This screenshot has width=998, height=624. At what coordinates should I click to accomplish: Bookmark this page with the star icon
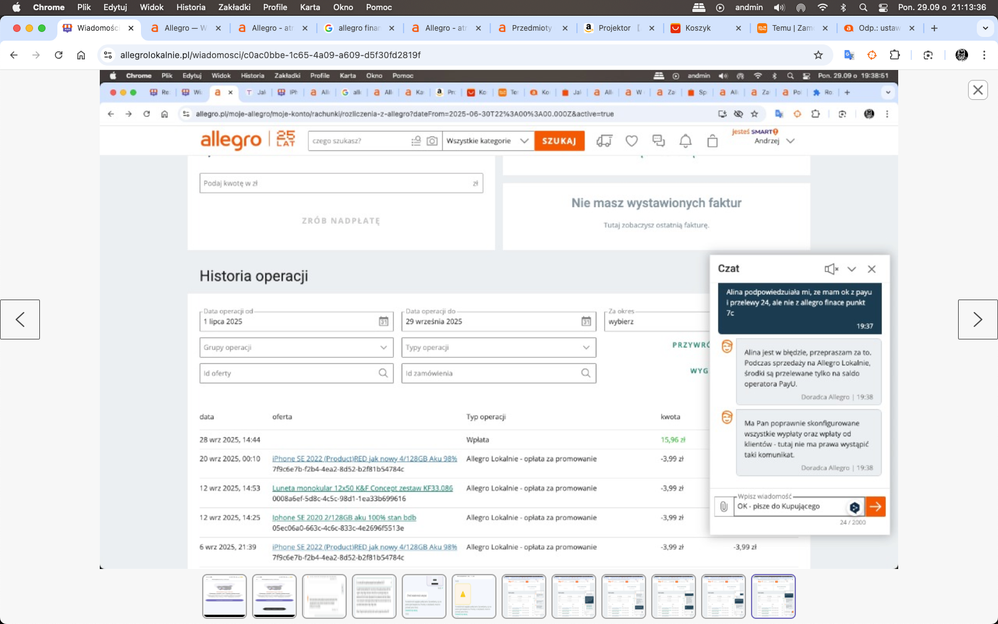click(x=819, y=55)
